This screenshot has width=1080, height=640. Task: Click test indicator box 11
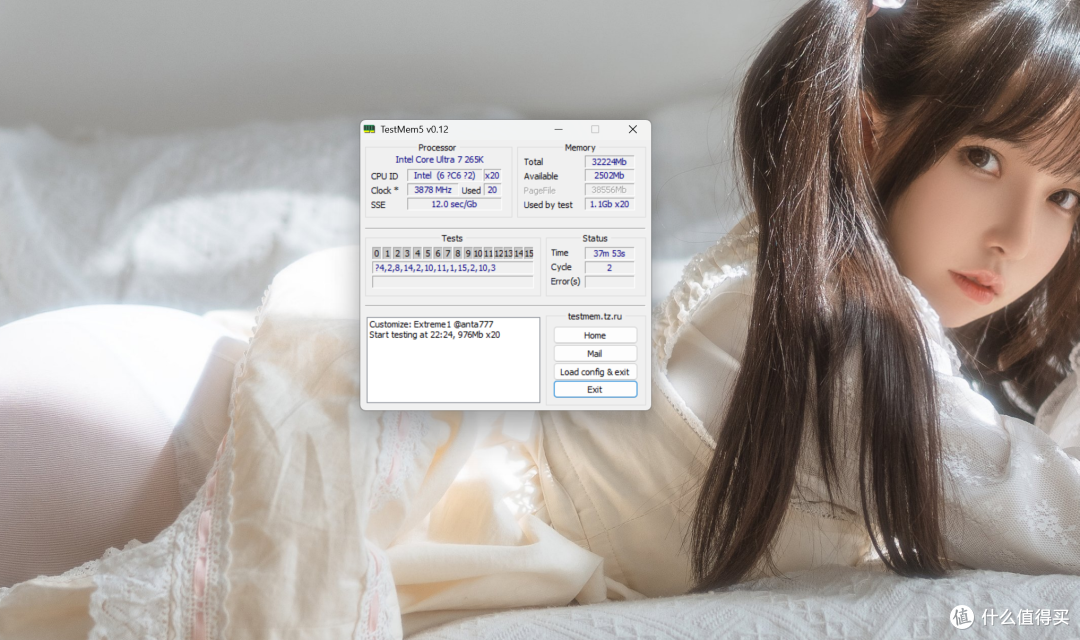point(488,254)
